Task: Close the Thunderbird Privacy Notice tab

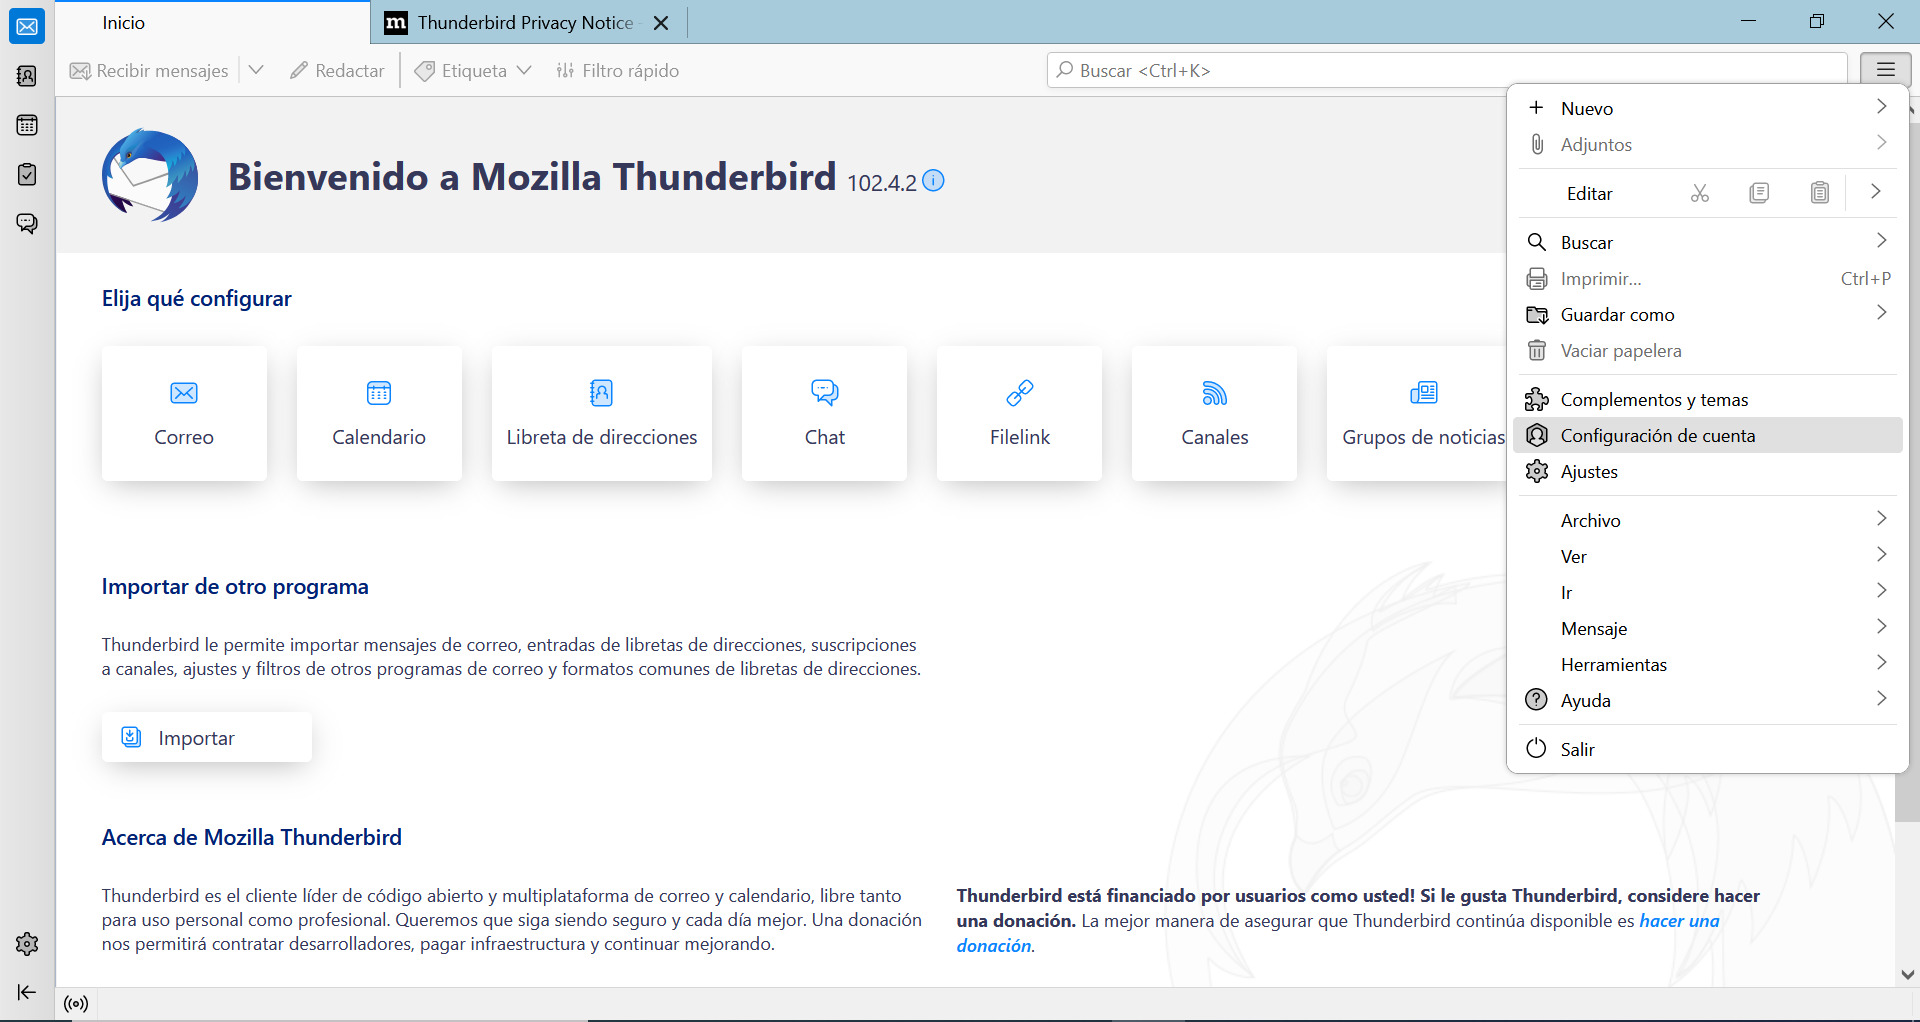Action: pyautogui.click(x=661, y=23)
